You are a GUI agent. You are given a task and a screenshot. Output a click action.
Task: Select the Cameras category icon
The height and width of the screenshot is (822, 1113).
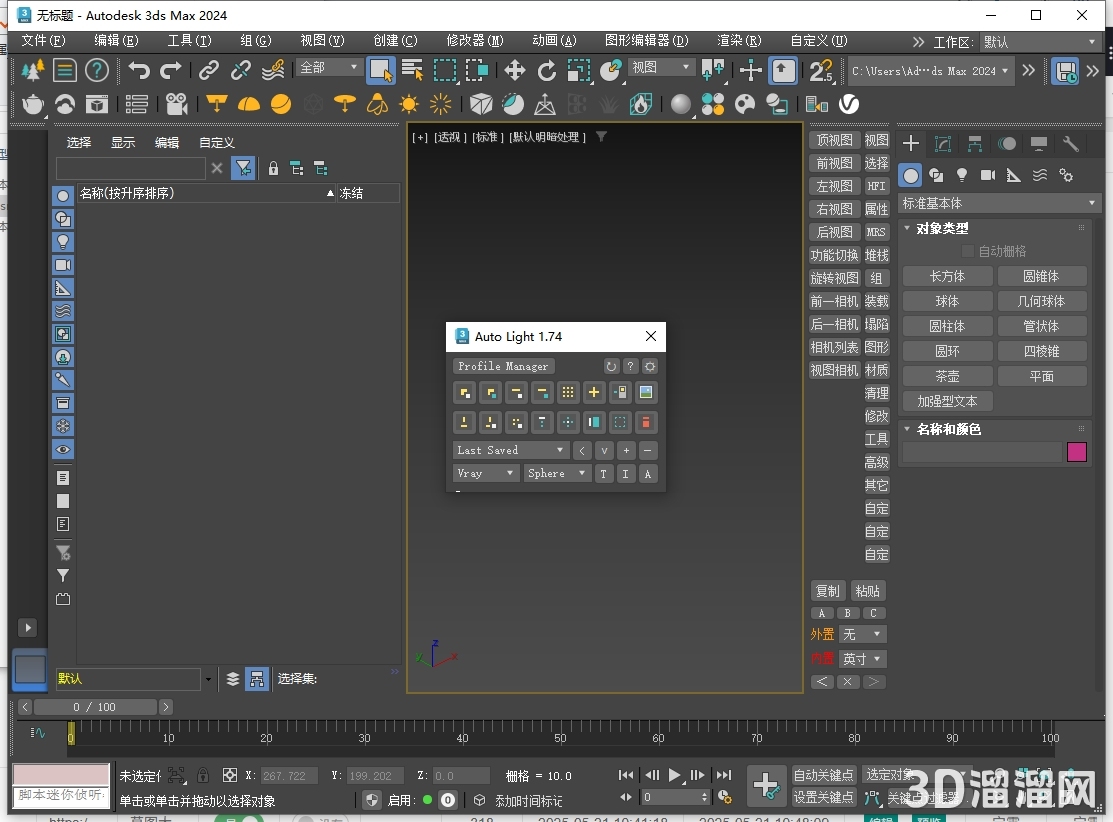click(x=987, y=175)
